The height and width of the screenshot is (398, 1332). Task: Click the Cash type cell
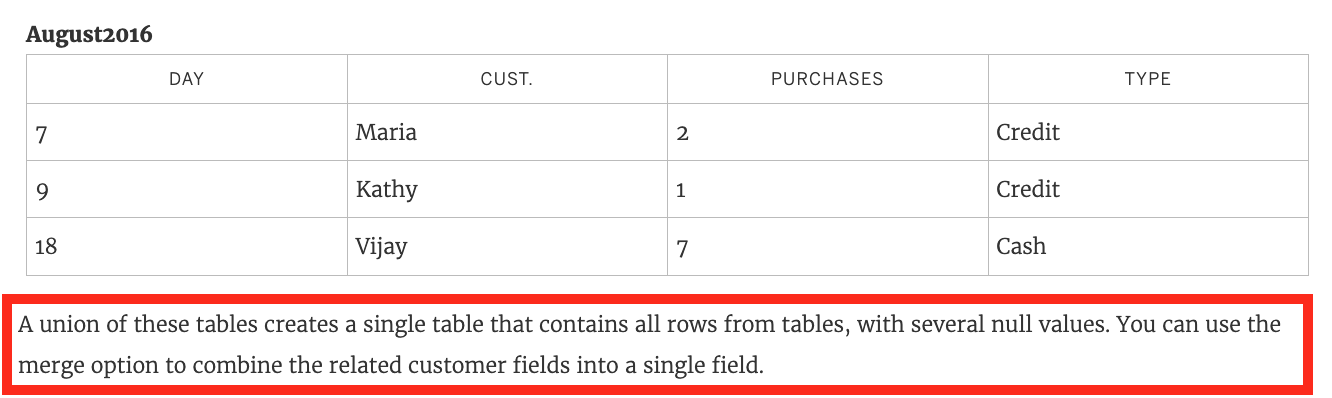[1148, 246]
